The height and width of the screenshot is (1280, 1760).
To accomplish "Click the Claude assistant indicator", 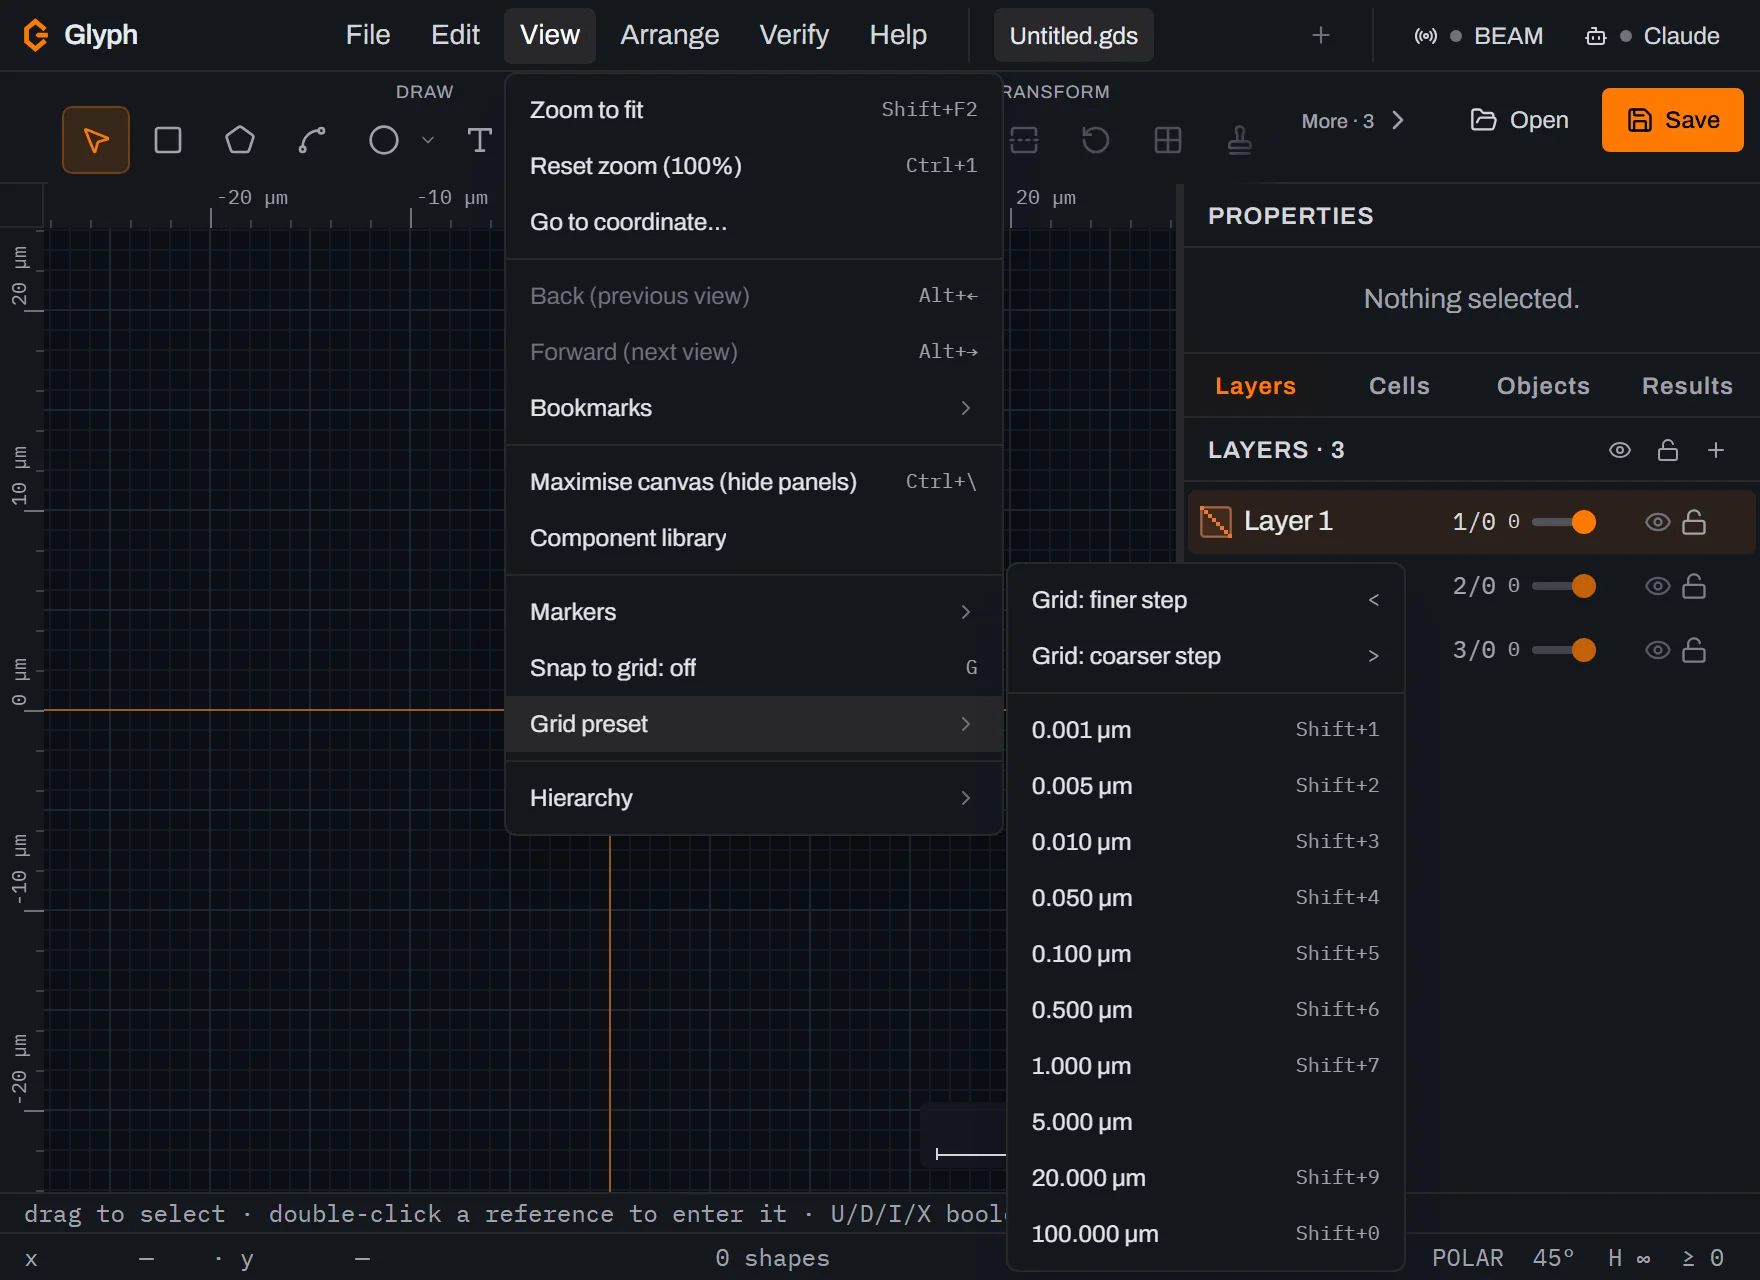I will tap(1653, 36).
